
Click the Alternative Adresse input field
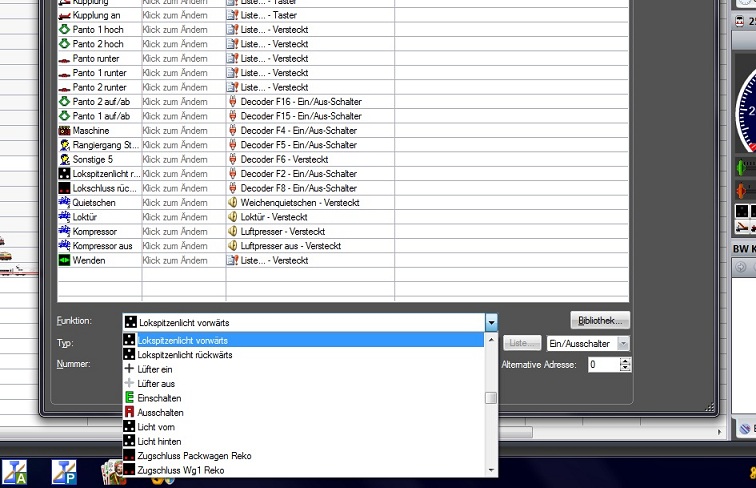(603, 365)
